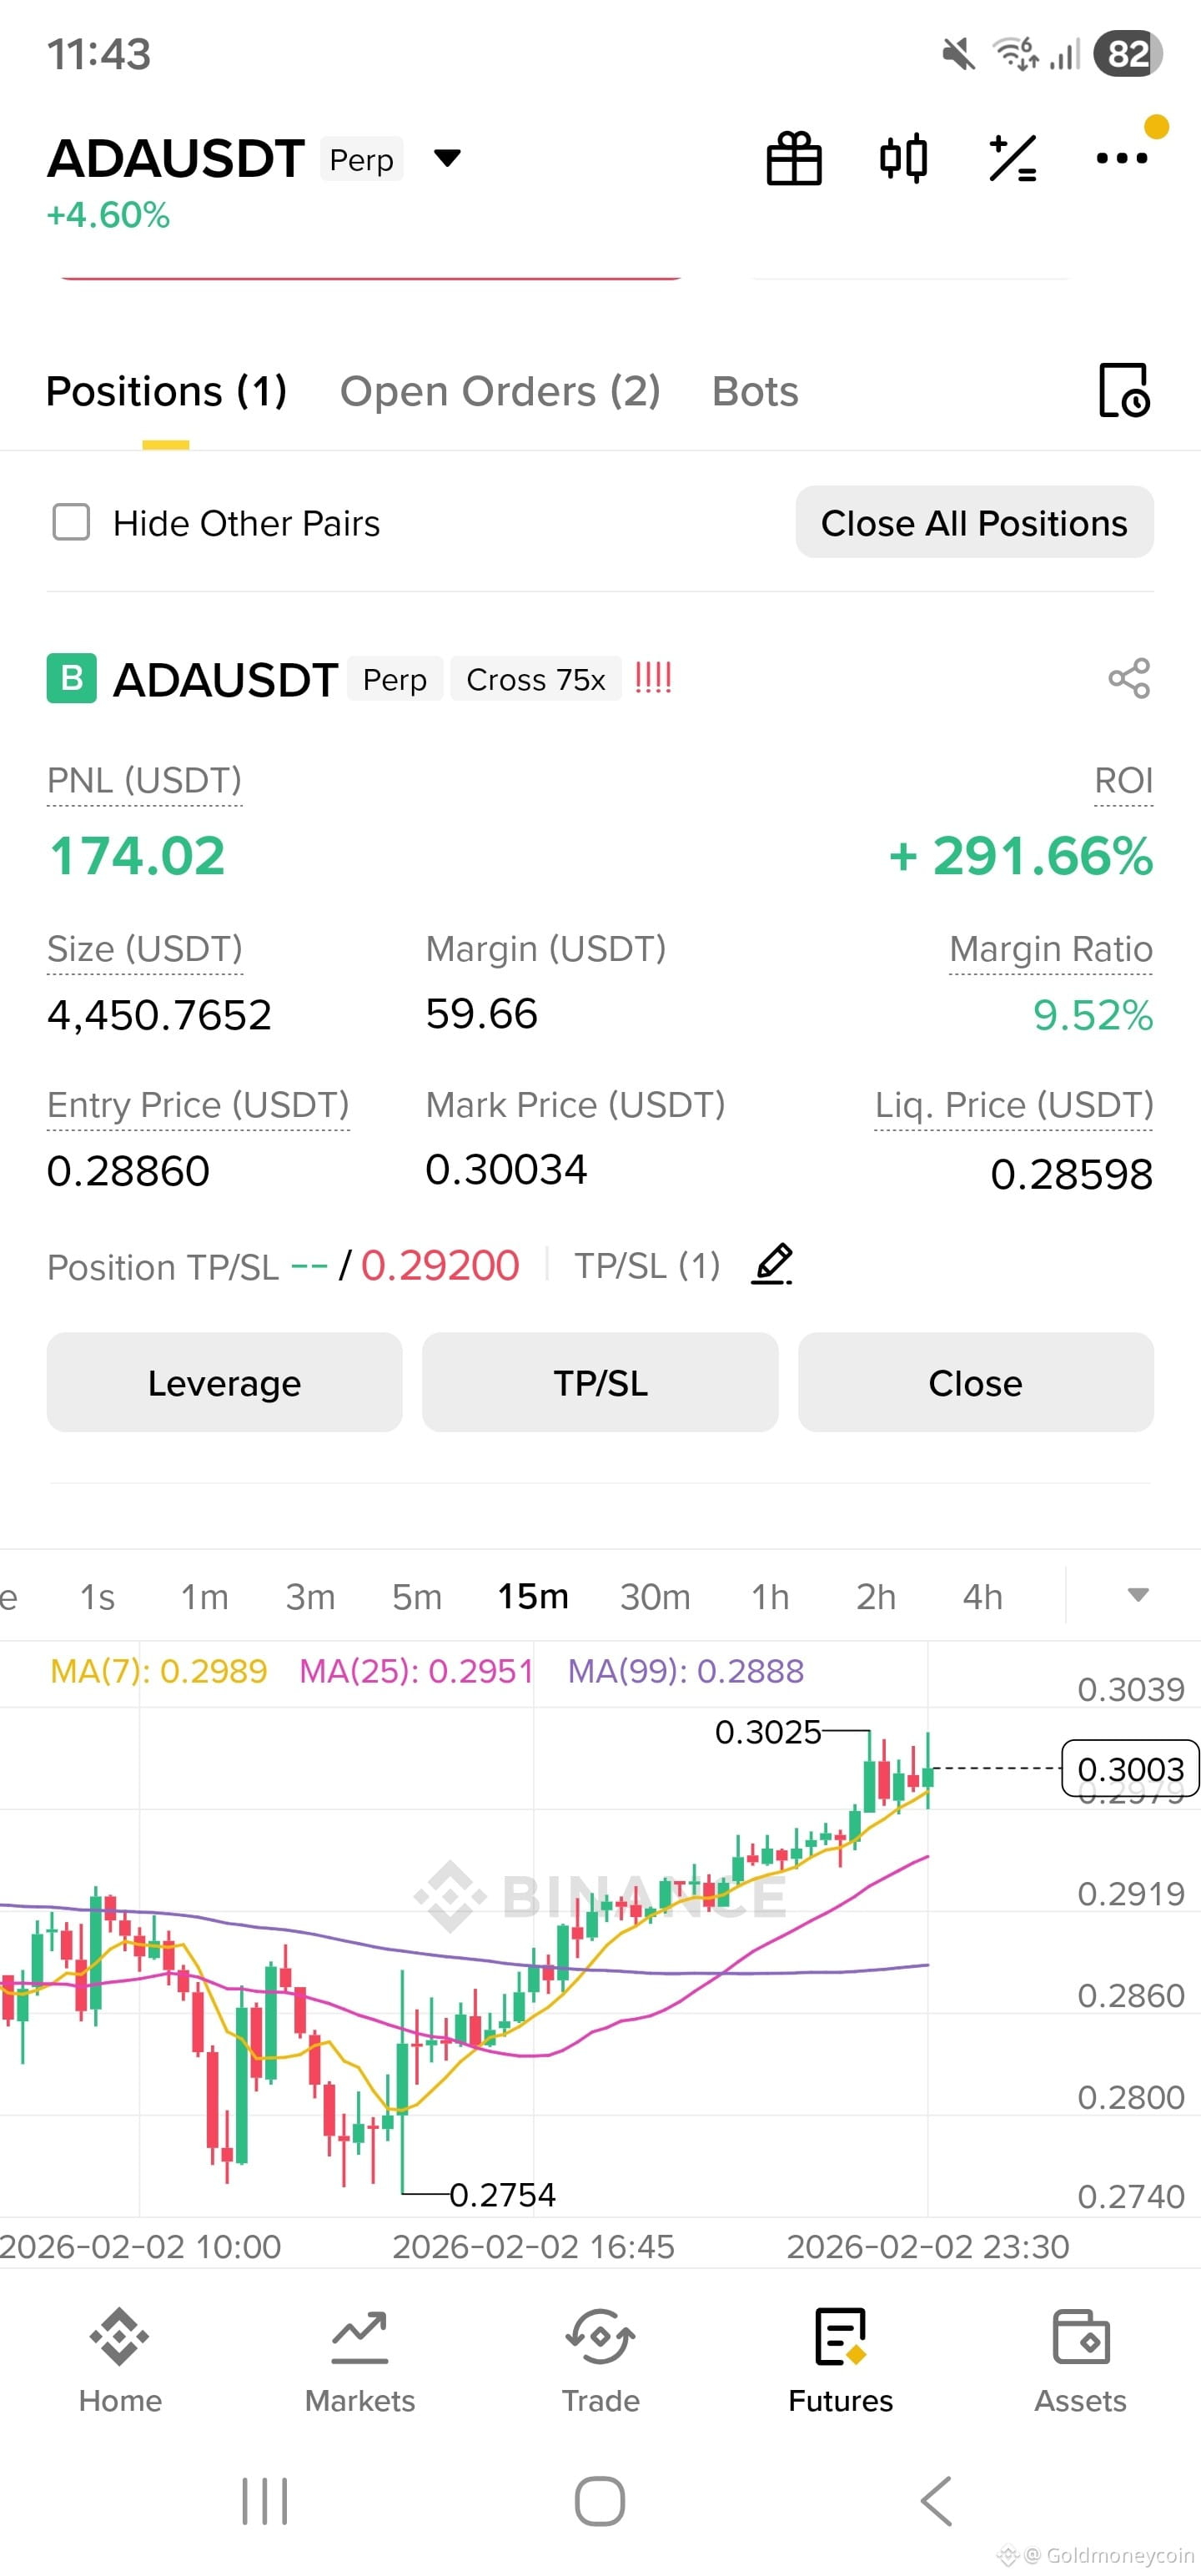1201x2576 pixels.
Task: Tap the 0.28598 liquidation price value
Action: [x=1072, y=1174]
